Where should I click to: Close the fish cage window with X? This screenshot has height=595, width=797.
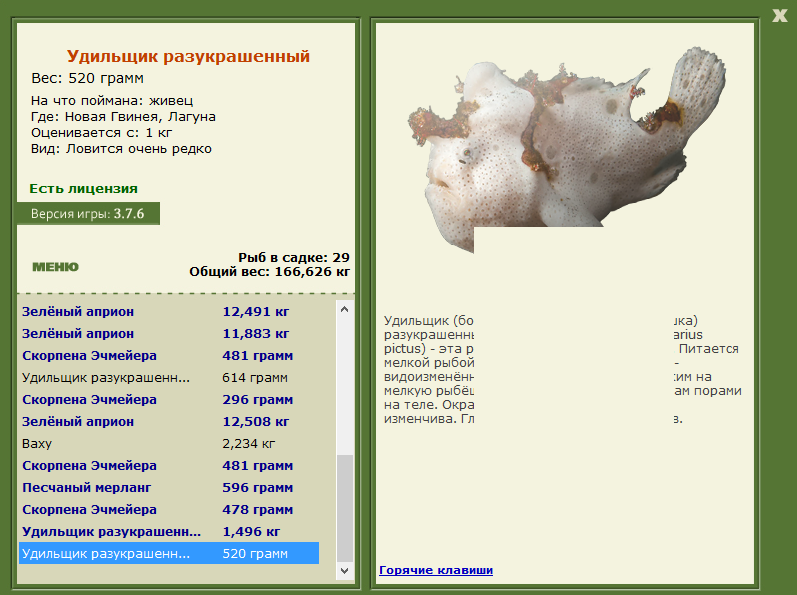(779, 15)
